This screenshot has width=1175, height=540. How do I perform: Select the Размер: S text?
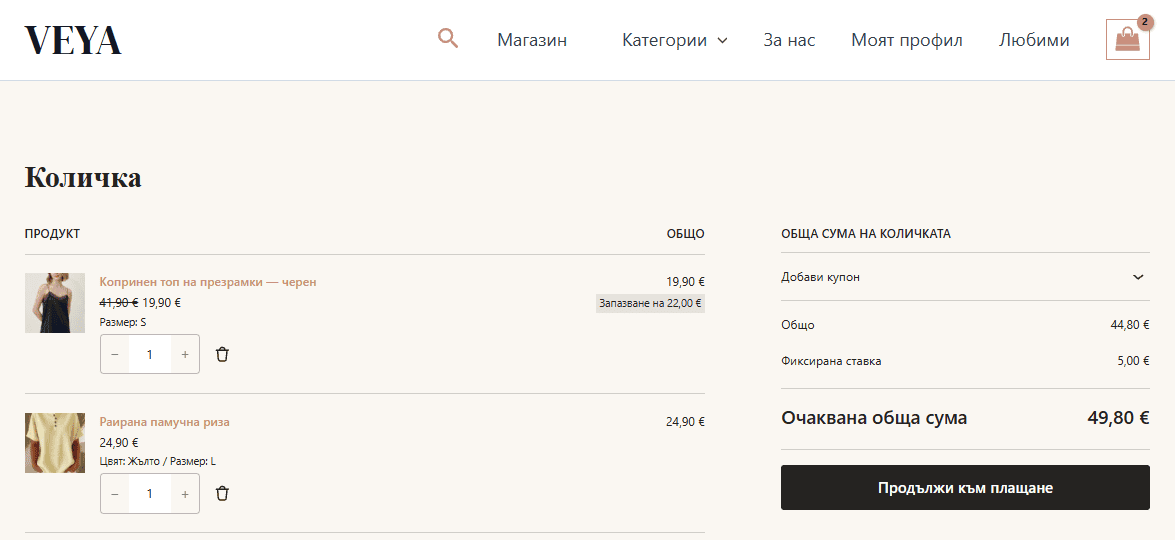pos(123,322)
